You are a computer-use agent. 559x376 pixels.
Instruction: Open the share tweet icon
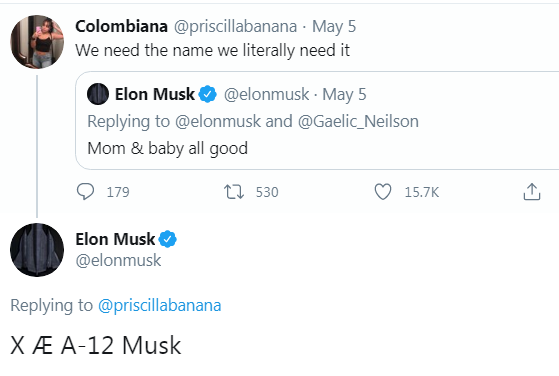(532, 192)
